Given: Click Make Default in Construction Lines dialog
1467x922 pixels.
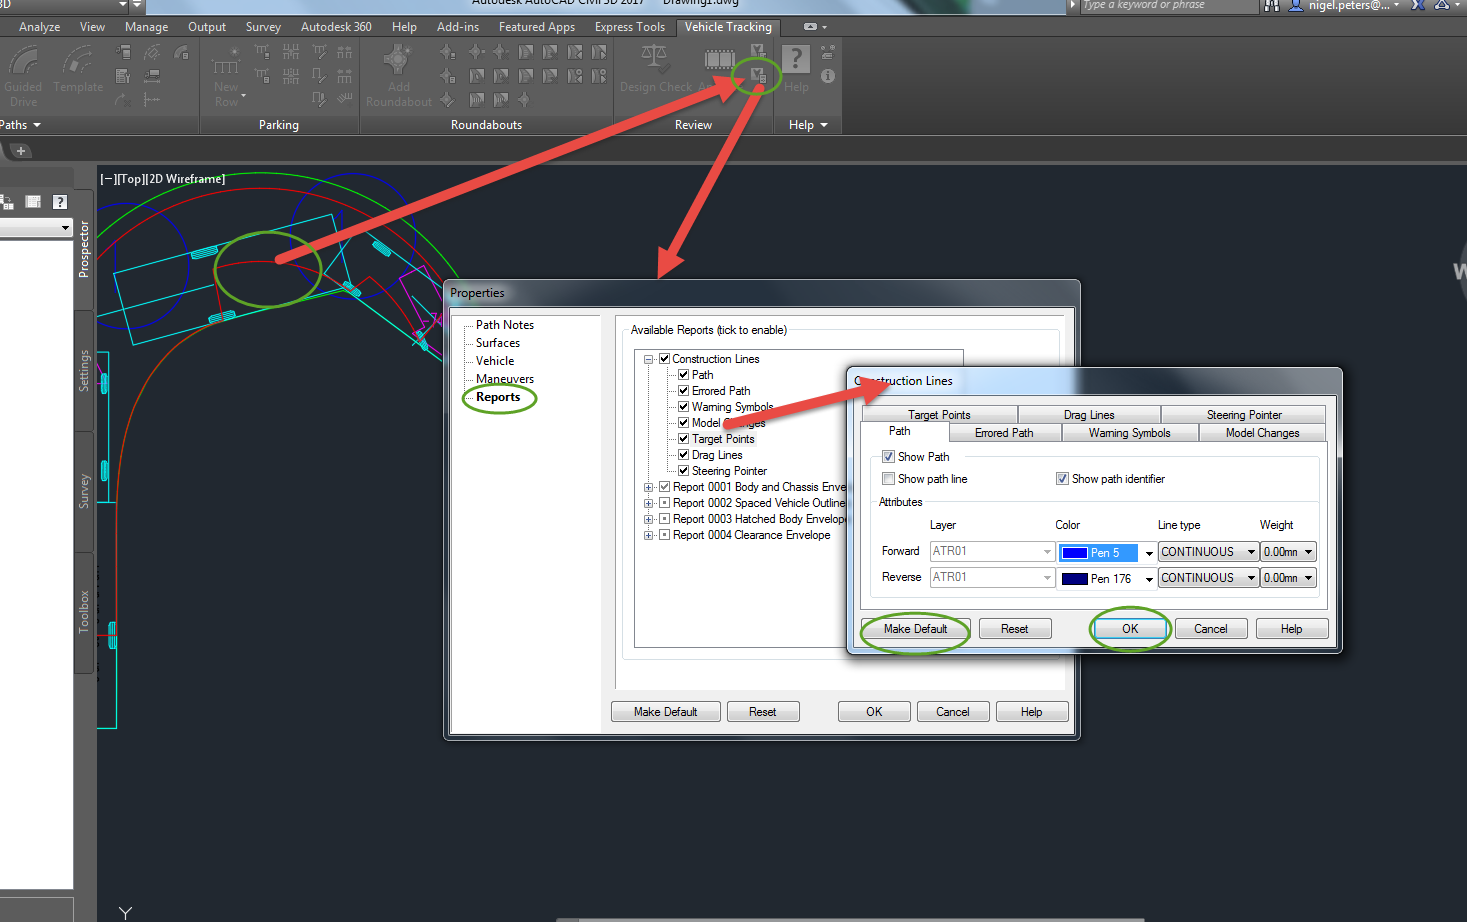Looking at the screenshot, I should tap(915, 629).
